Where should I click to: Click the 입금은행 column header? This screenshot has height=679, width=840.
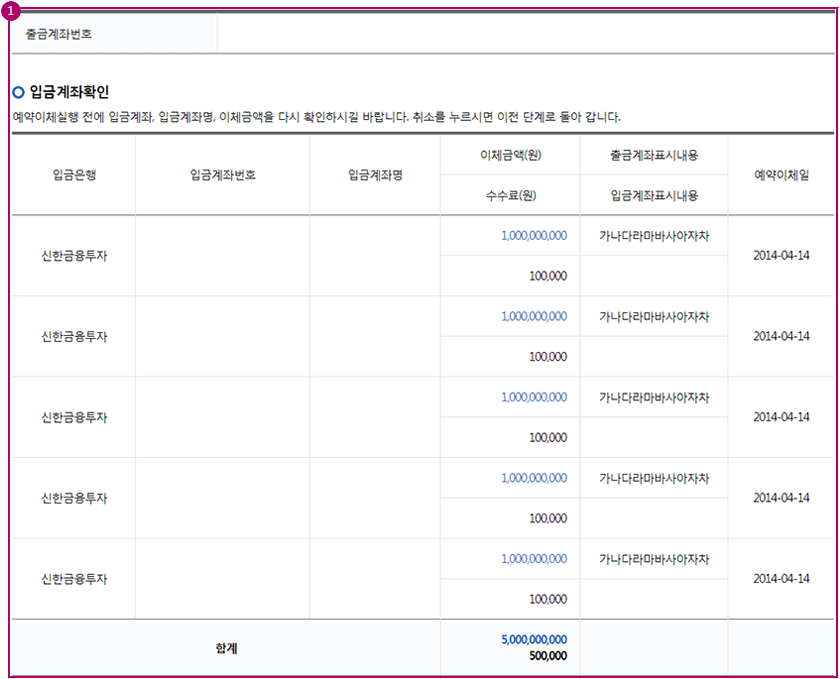(74, 175)
